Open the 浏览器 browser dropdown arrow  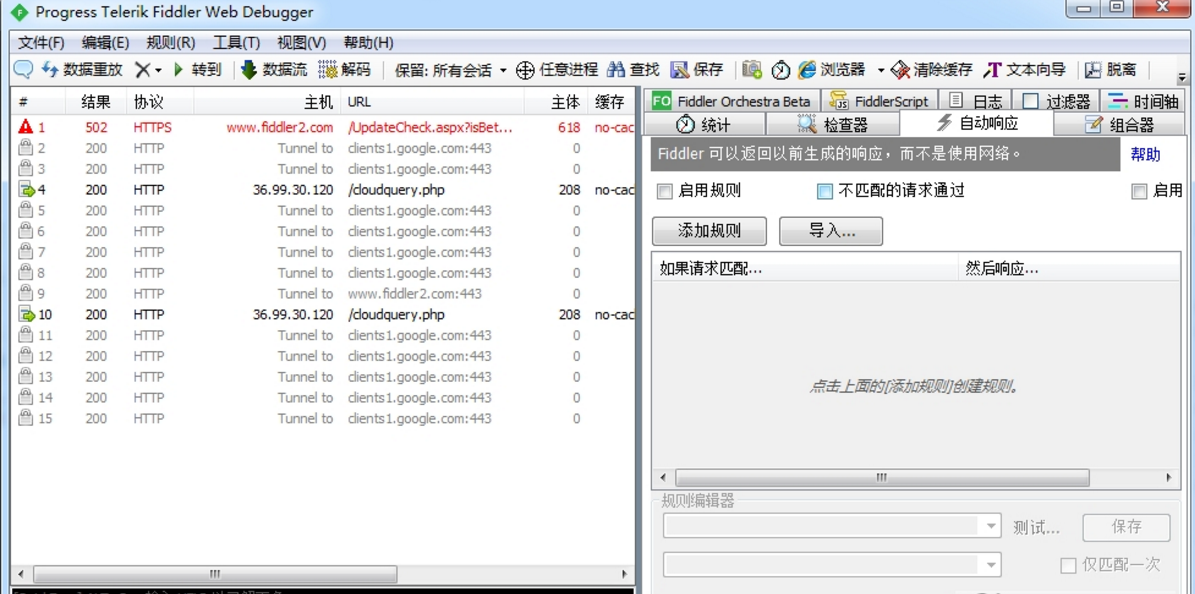tap(880, 71)
